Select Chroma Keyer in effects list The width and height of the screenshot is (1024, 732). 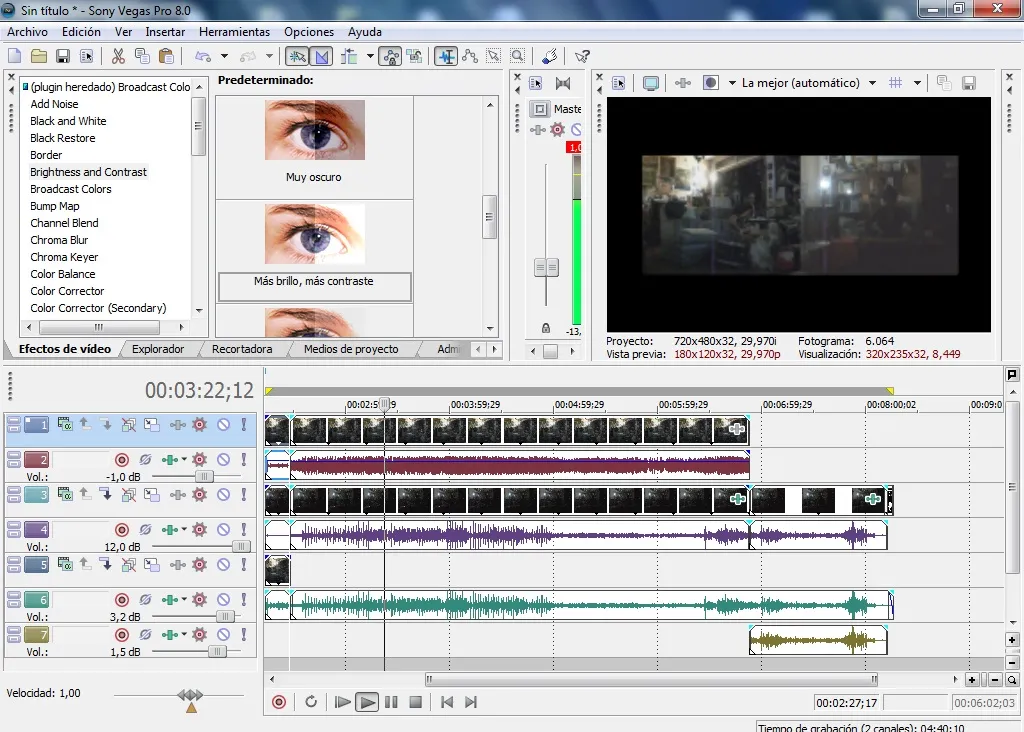tap(64, 257)
